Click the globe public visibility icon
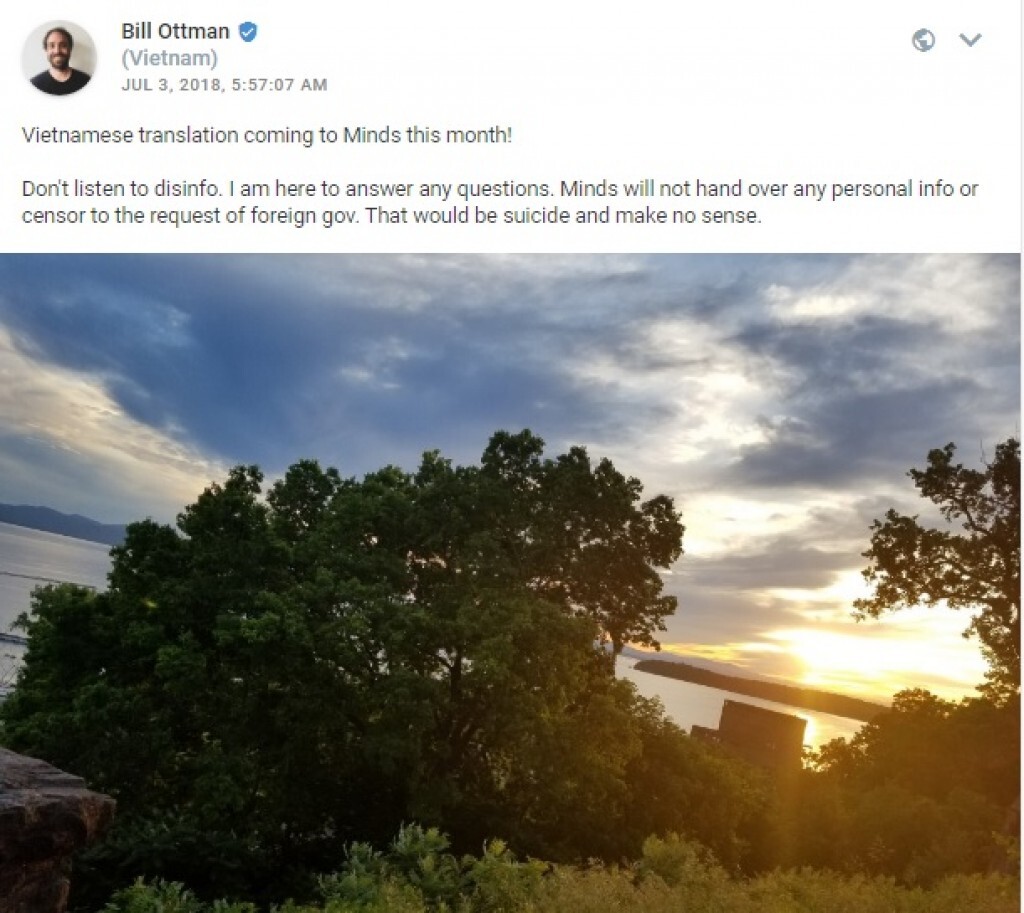The width and height of the screenshot is (1024, 913). coord(924,40)
